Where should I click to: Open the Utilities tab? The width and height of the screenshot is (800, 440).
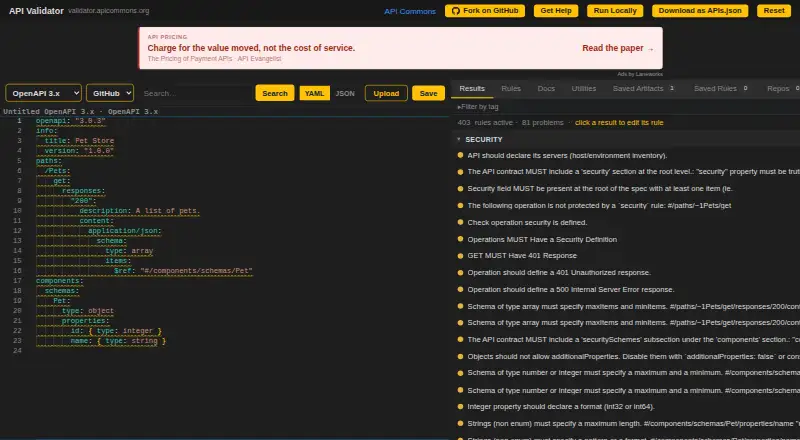pos(584,89)
